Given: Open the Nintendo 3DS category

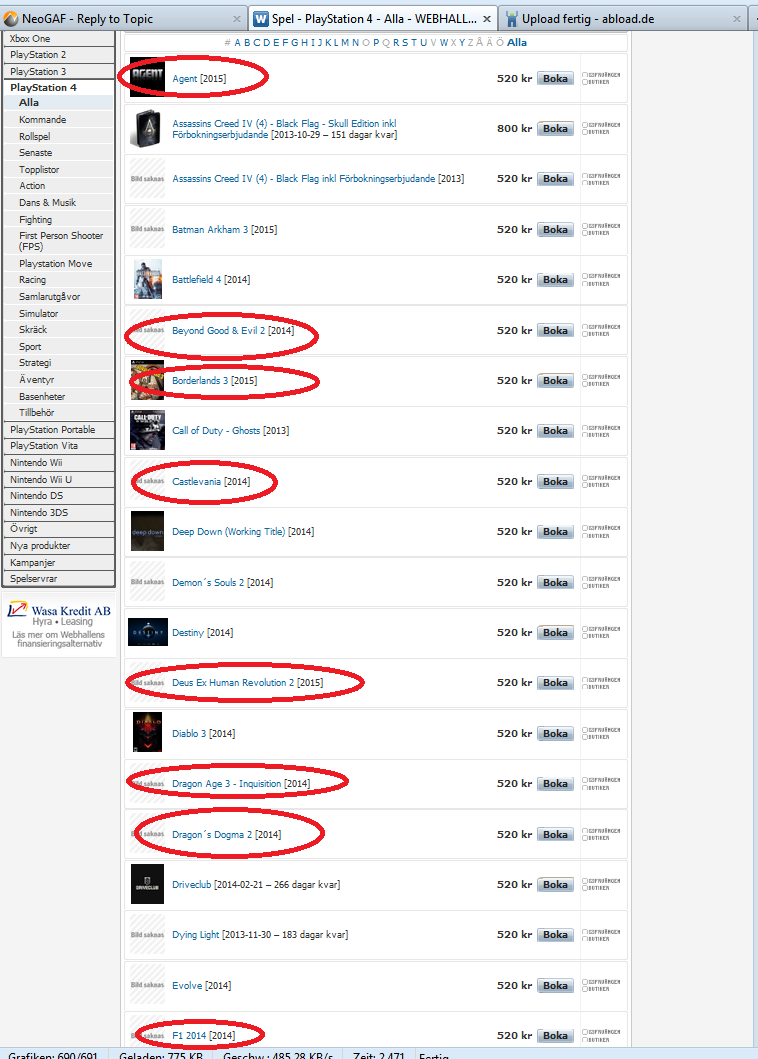Looking at the screenshot, I should point(59,513).
